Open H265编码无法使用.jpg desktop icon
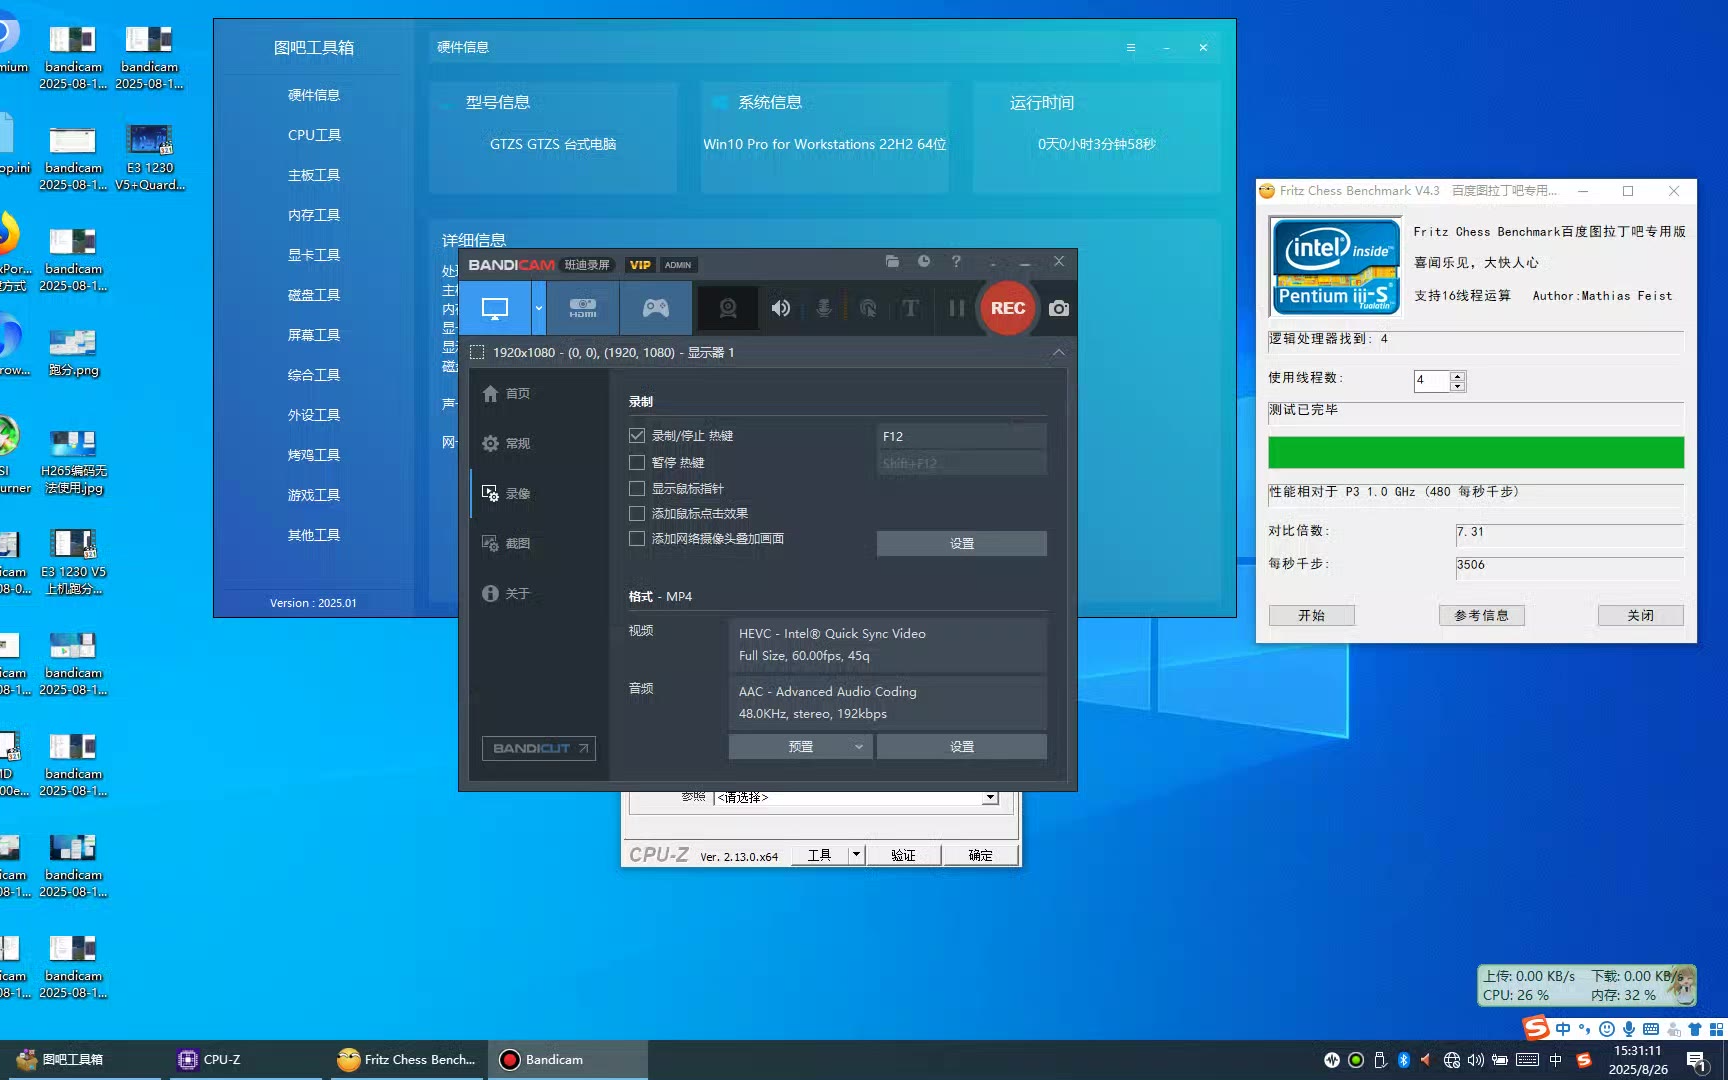This screenshot has height=1080, width=1728. (73, 463)
